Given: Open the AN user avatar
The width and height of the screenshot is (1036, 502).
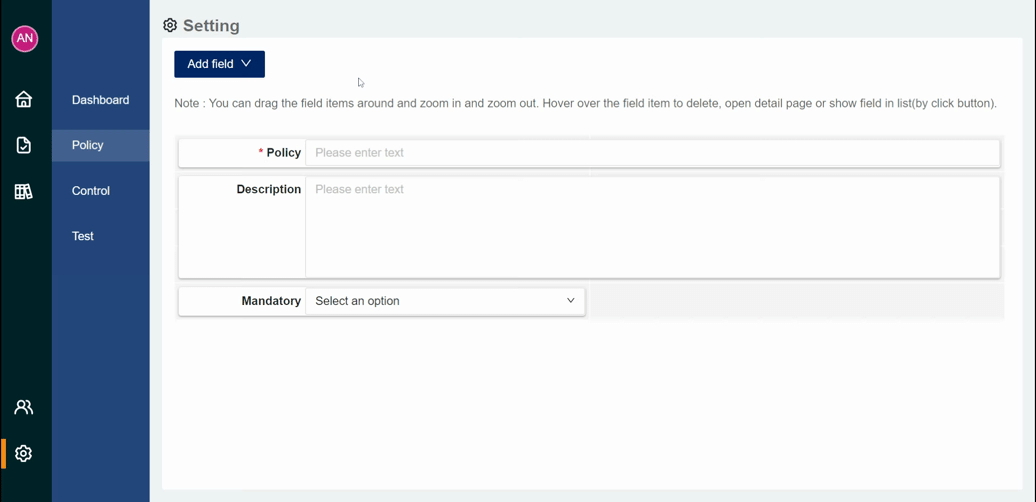Looking at the screenshot, I should tap(24, 38).
